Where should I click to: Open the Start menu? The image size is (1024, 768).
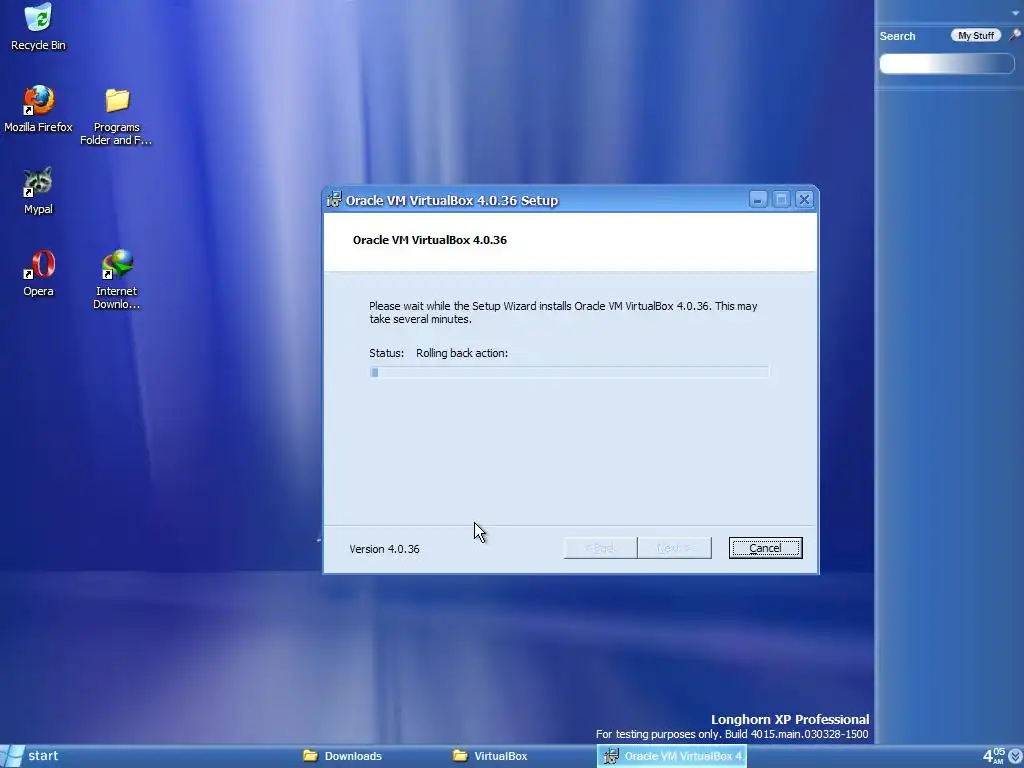[31, 756]
